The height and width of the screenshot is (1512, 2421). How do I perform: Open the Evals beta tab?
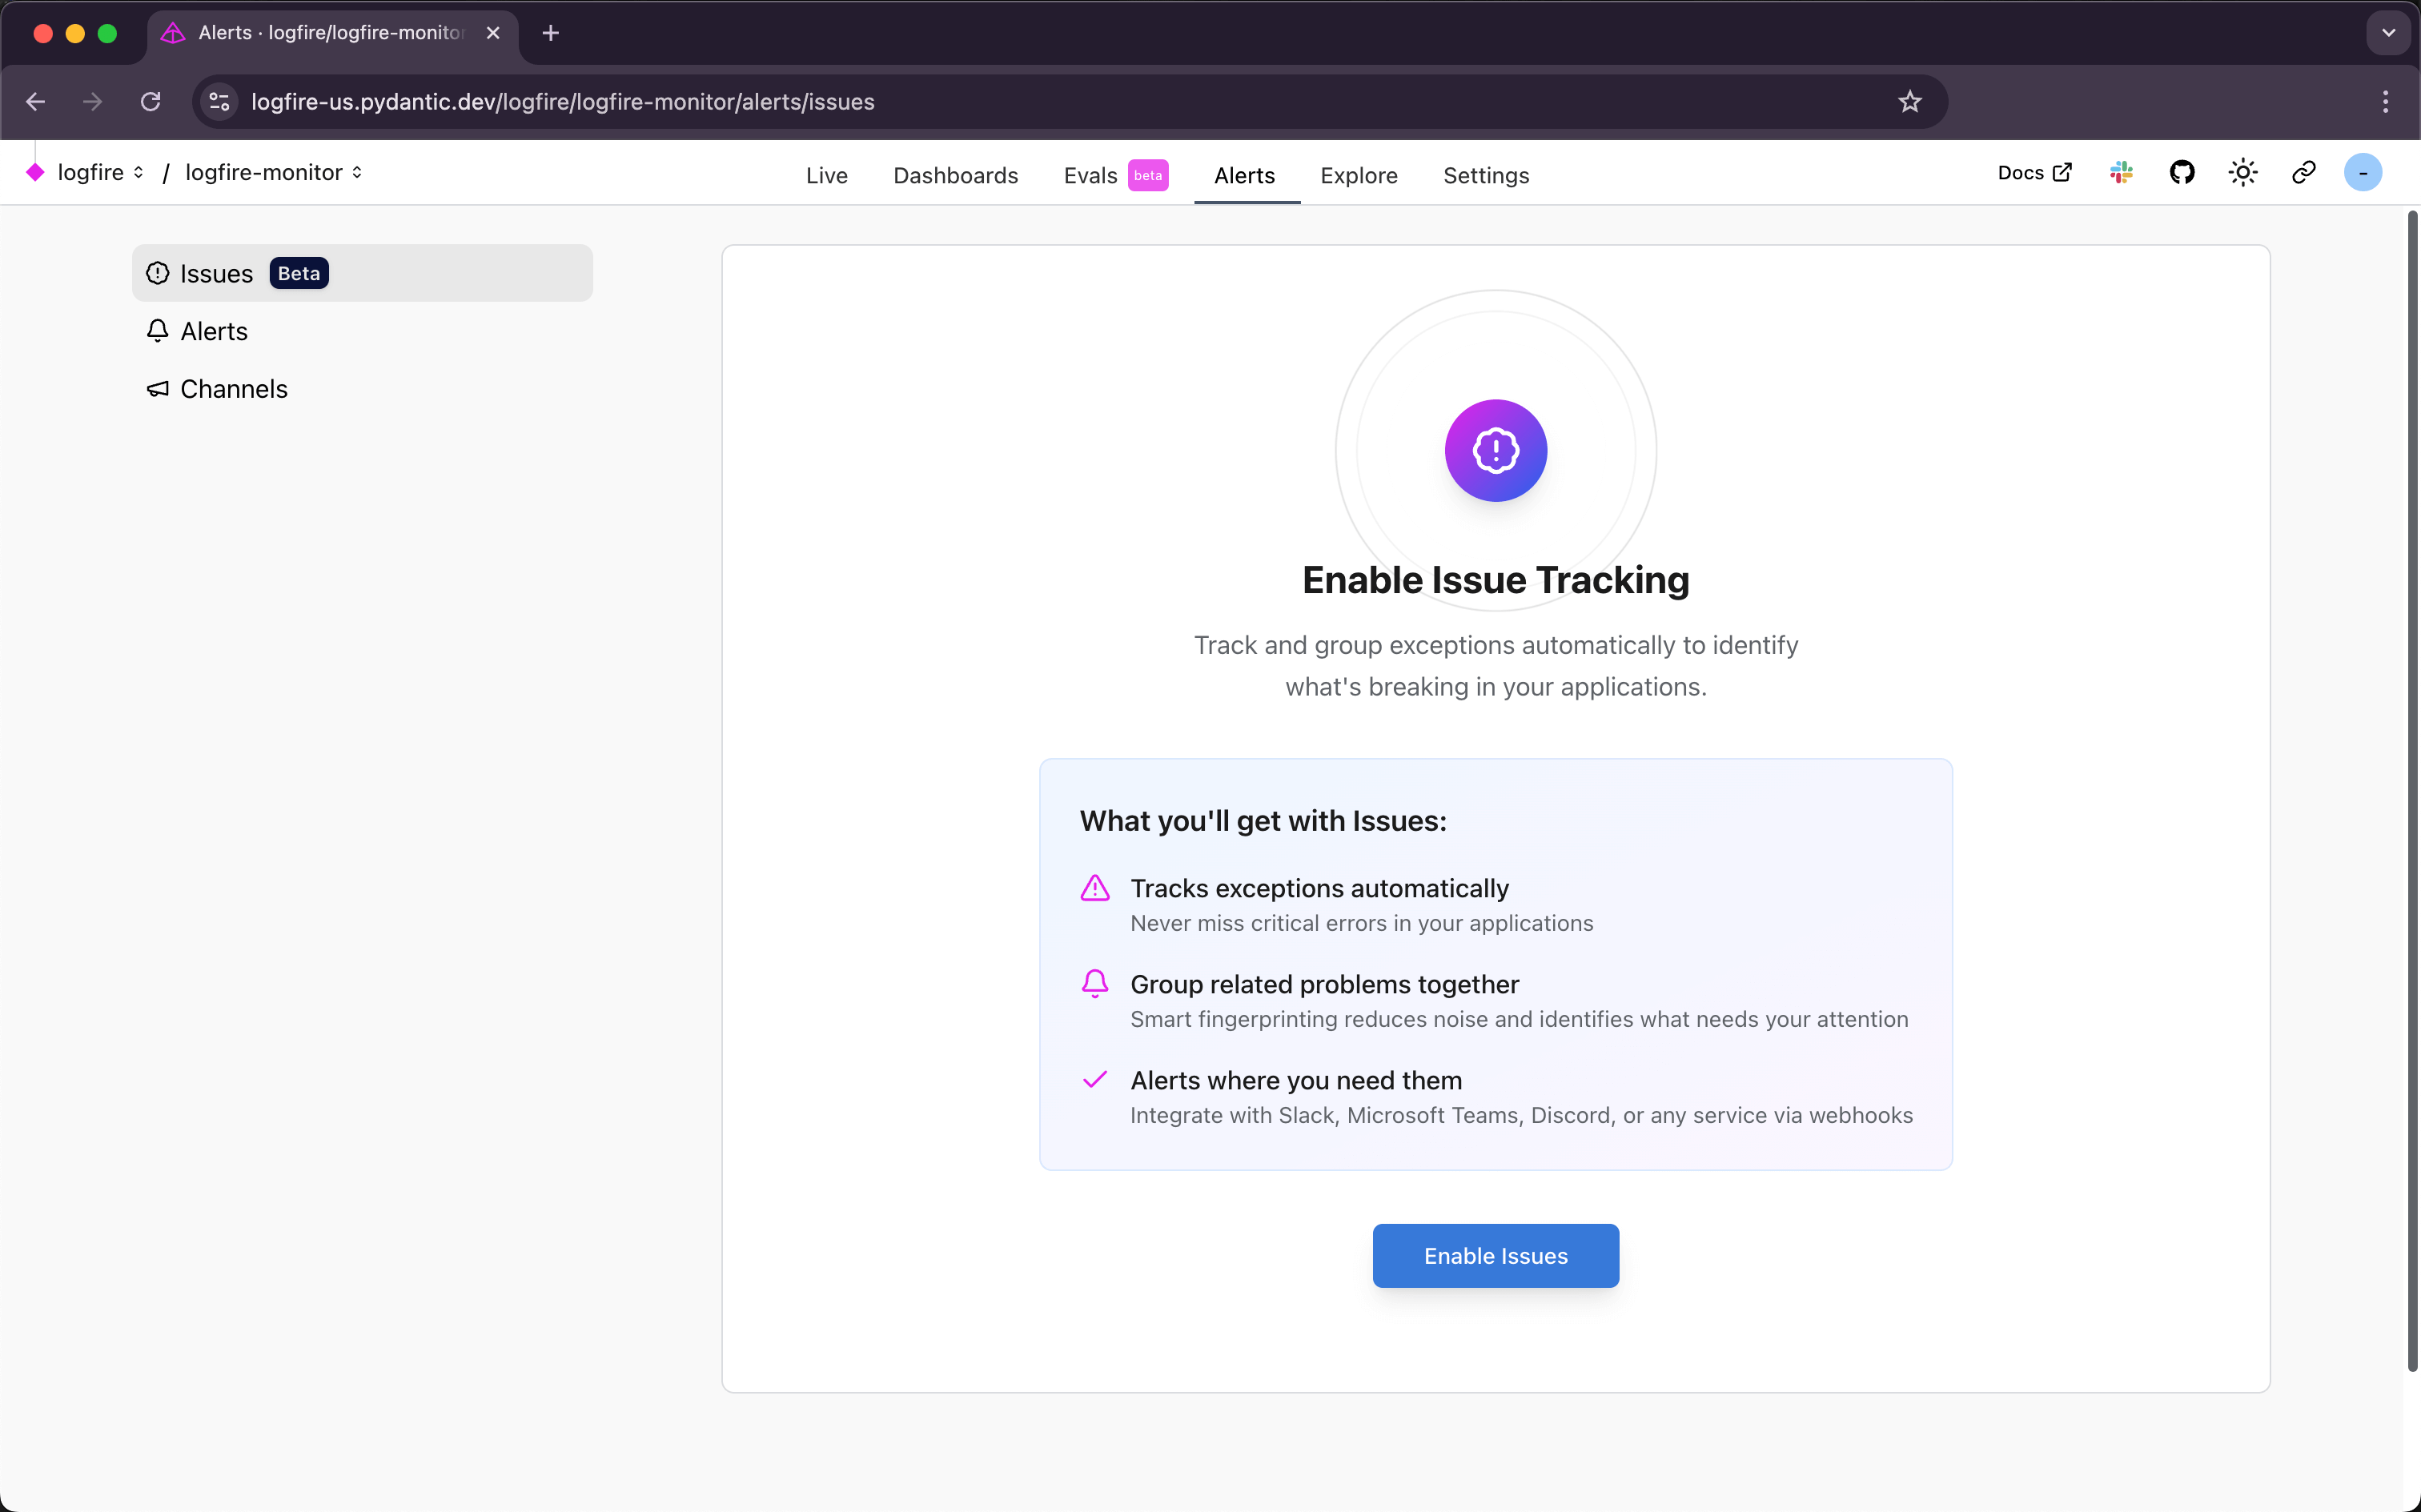point(1090,175)
